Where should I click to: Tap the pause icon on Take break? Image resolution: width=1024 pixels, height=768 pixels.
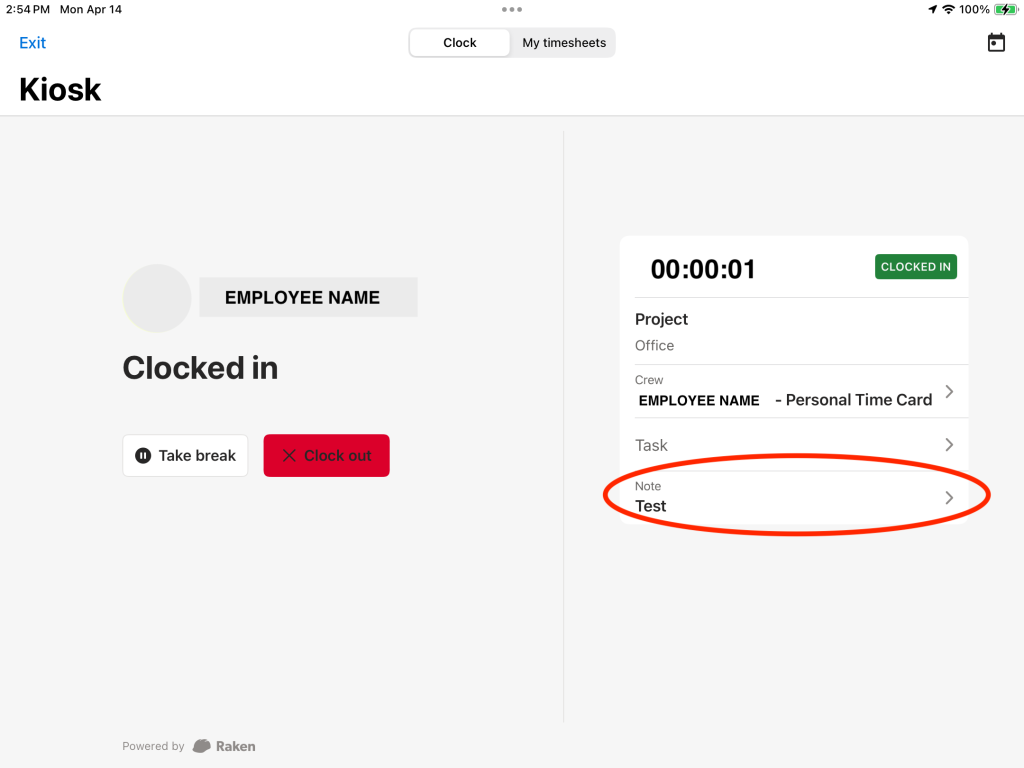143,455
